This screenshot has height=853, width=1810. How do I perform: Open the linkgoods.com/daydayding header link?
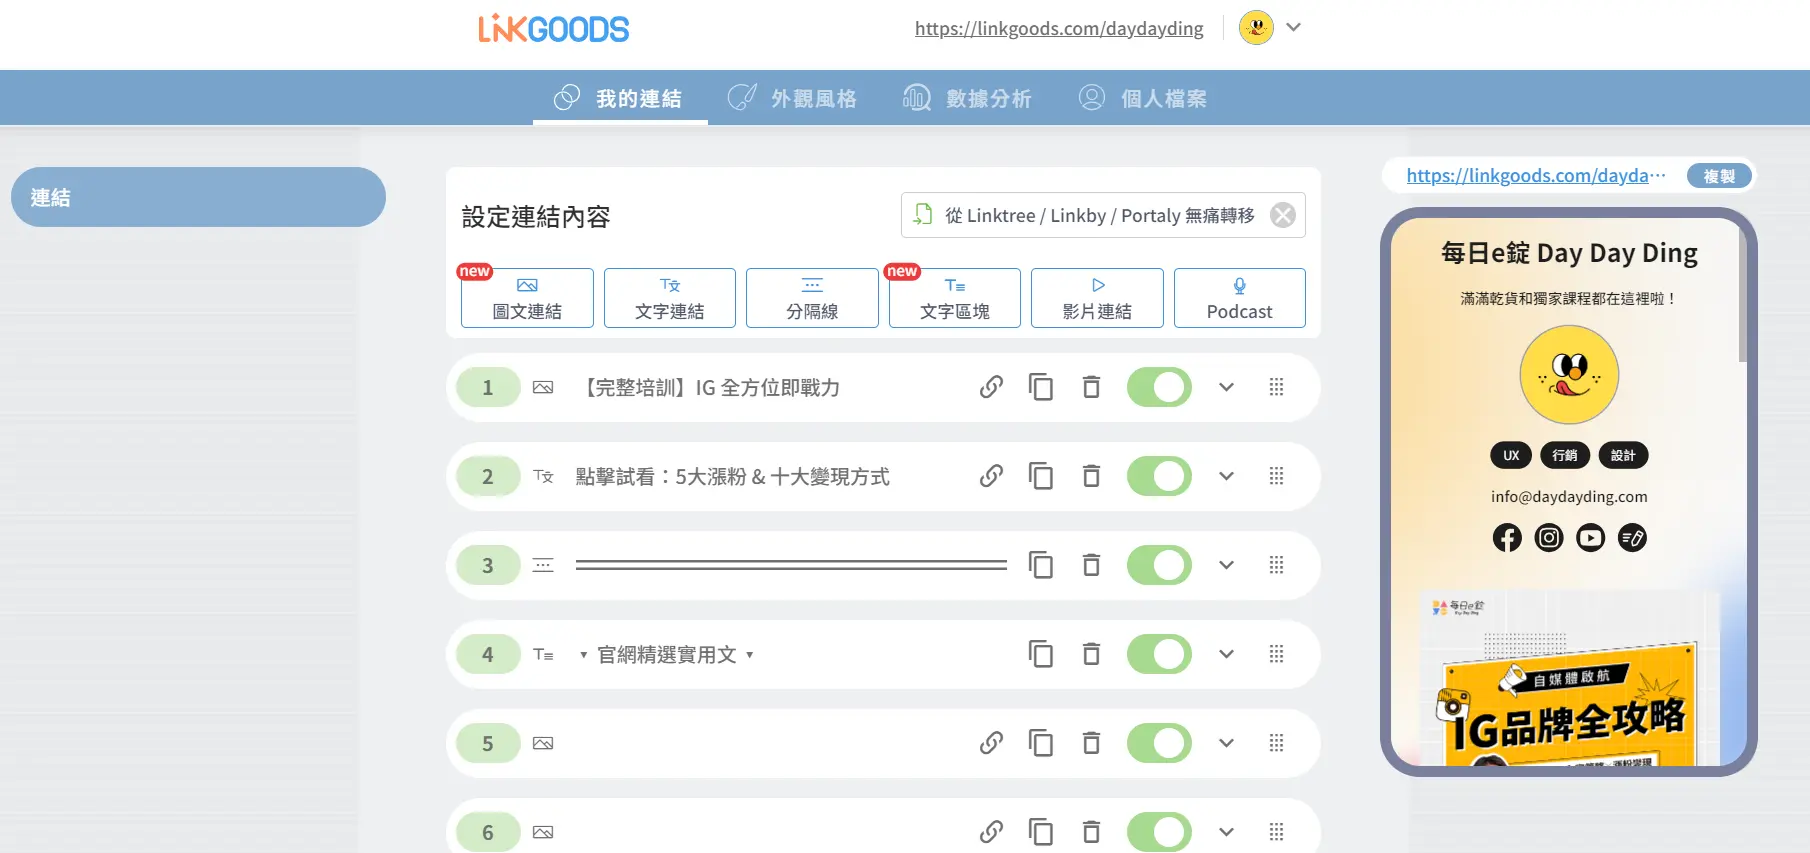point(1059,28)
